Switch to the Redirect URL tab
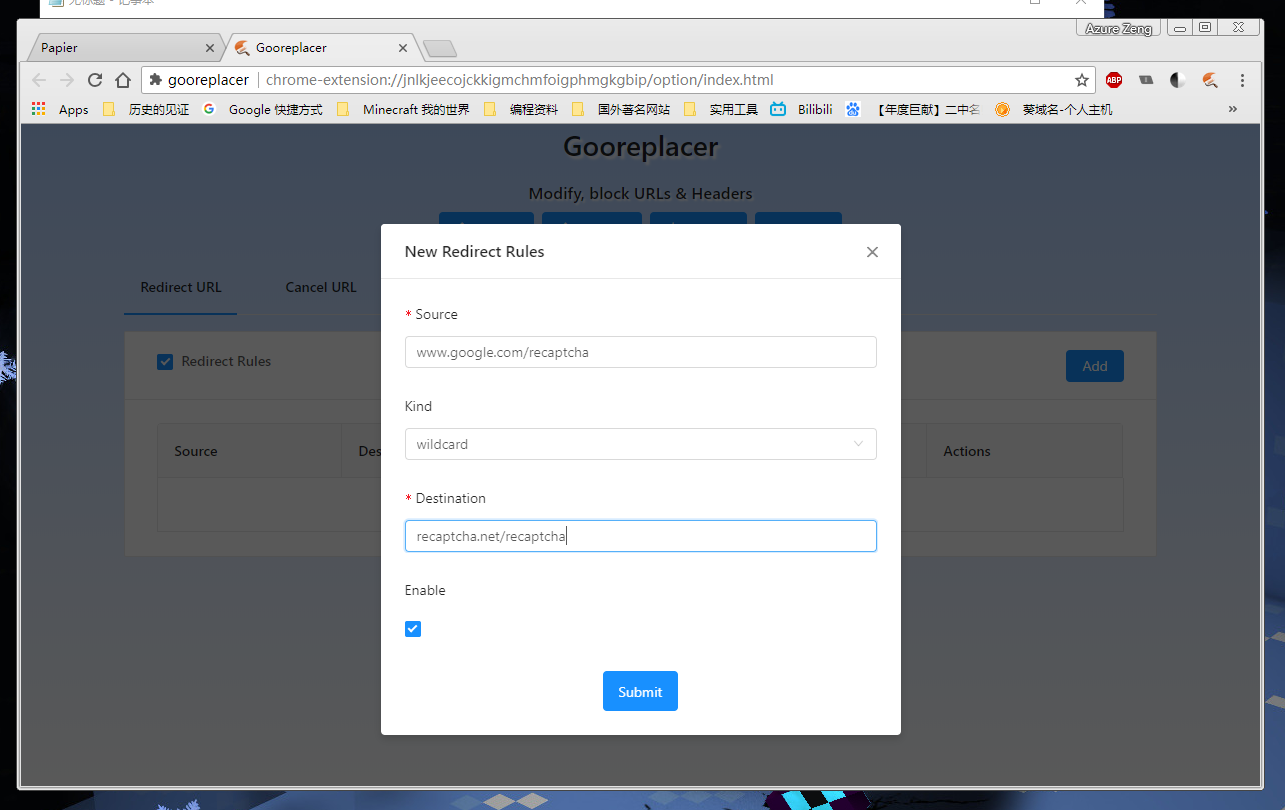This screenshot has width=1285, height=810. click(181, 287)
